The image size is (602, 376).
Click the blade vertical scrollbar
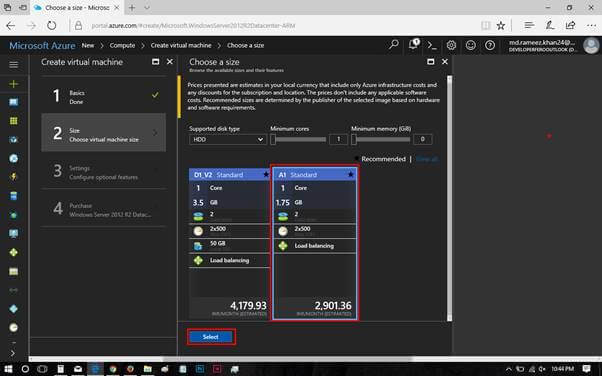pos(449,198)
